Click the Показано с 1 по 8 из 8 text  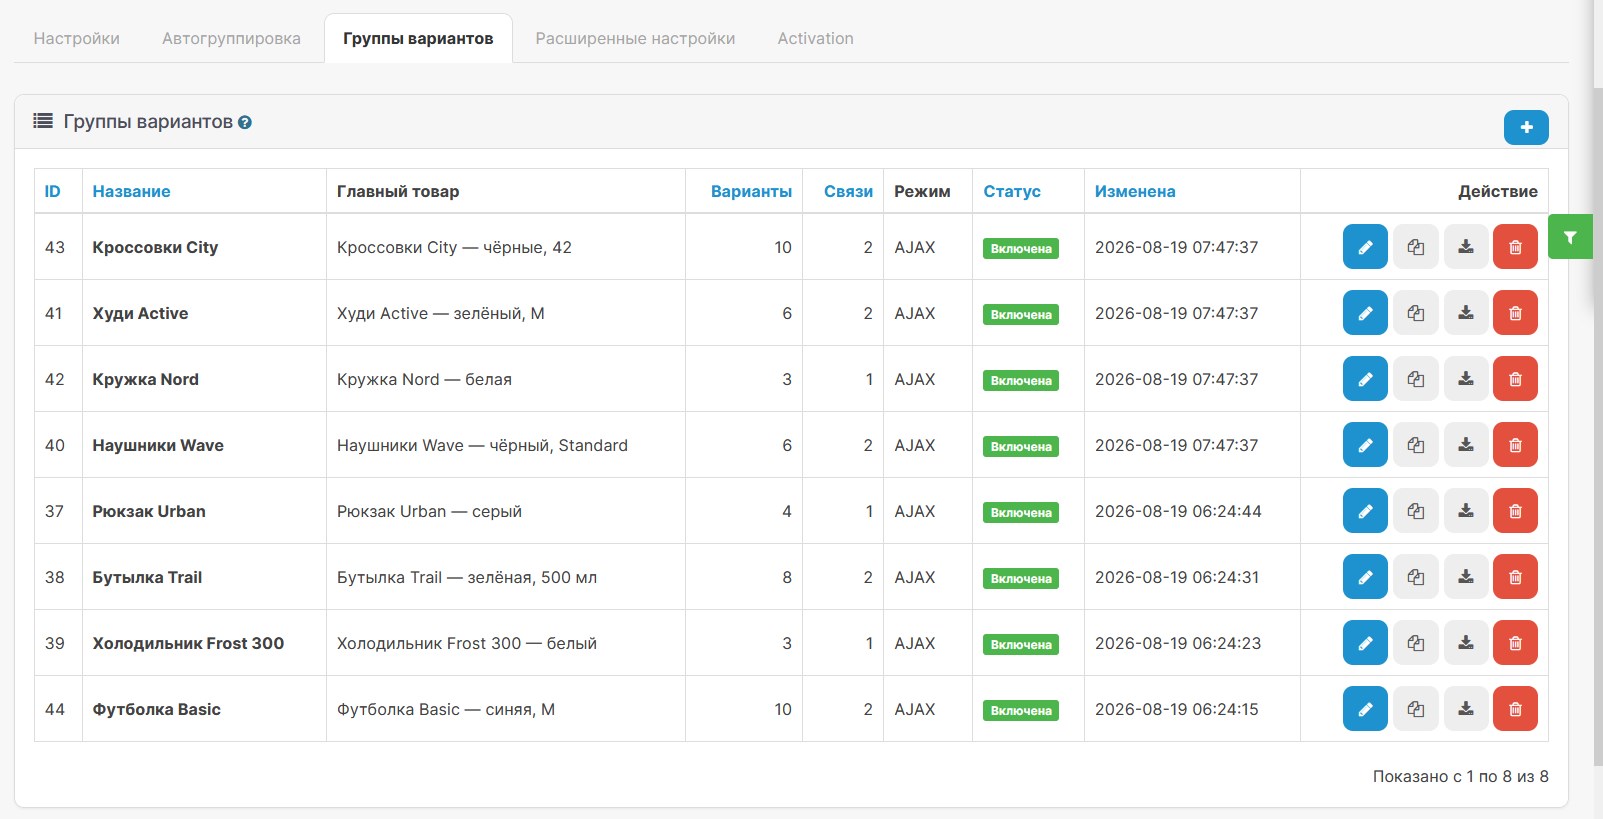pos(1460,776)
